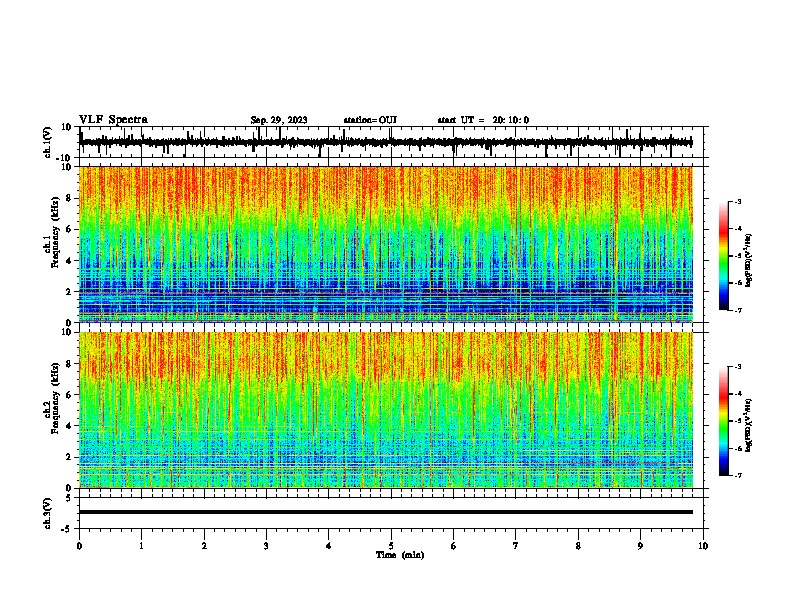Select the "Sep. 29, 2023" date text
This screenshot has height=612, width=792.
pyautogui.click(x=279, y=120)
